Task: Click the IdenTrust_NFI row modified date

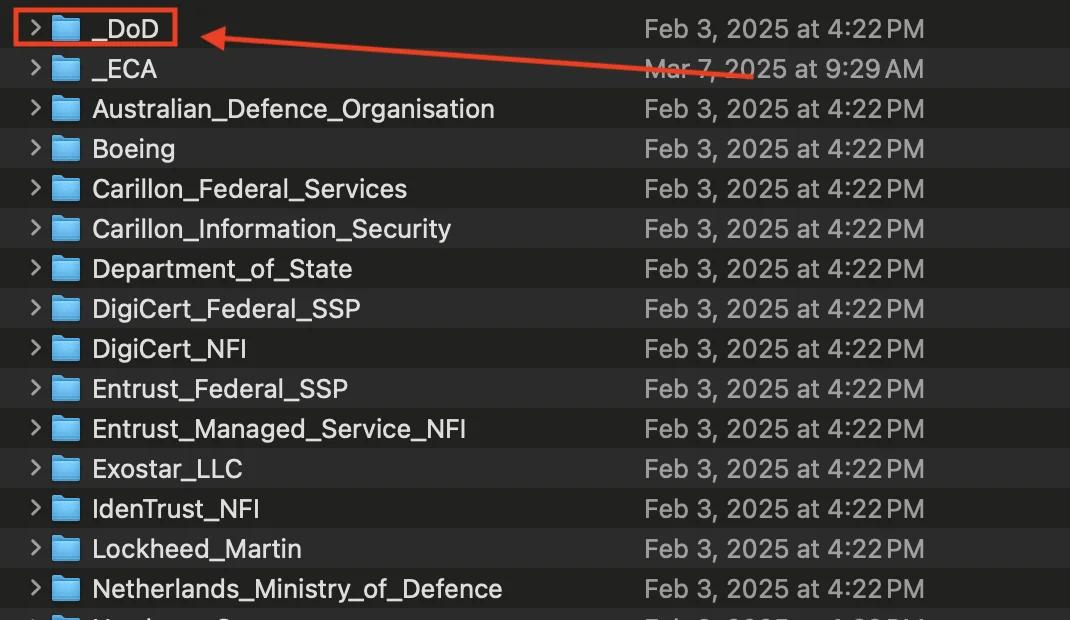Action: click(784, 510)
